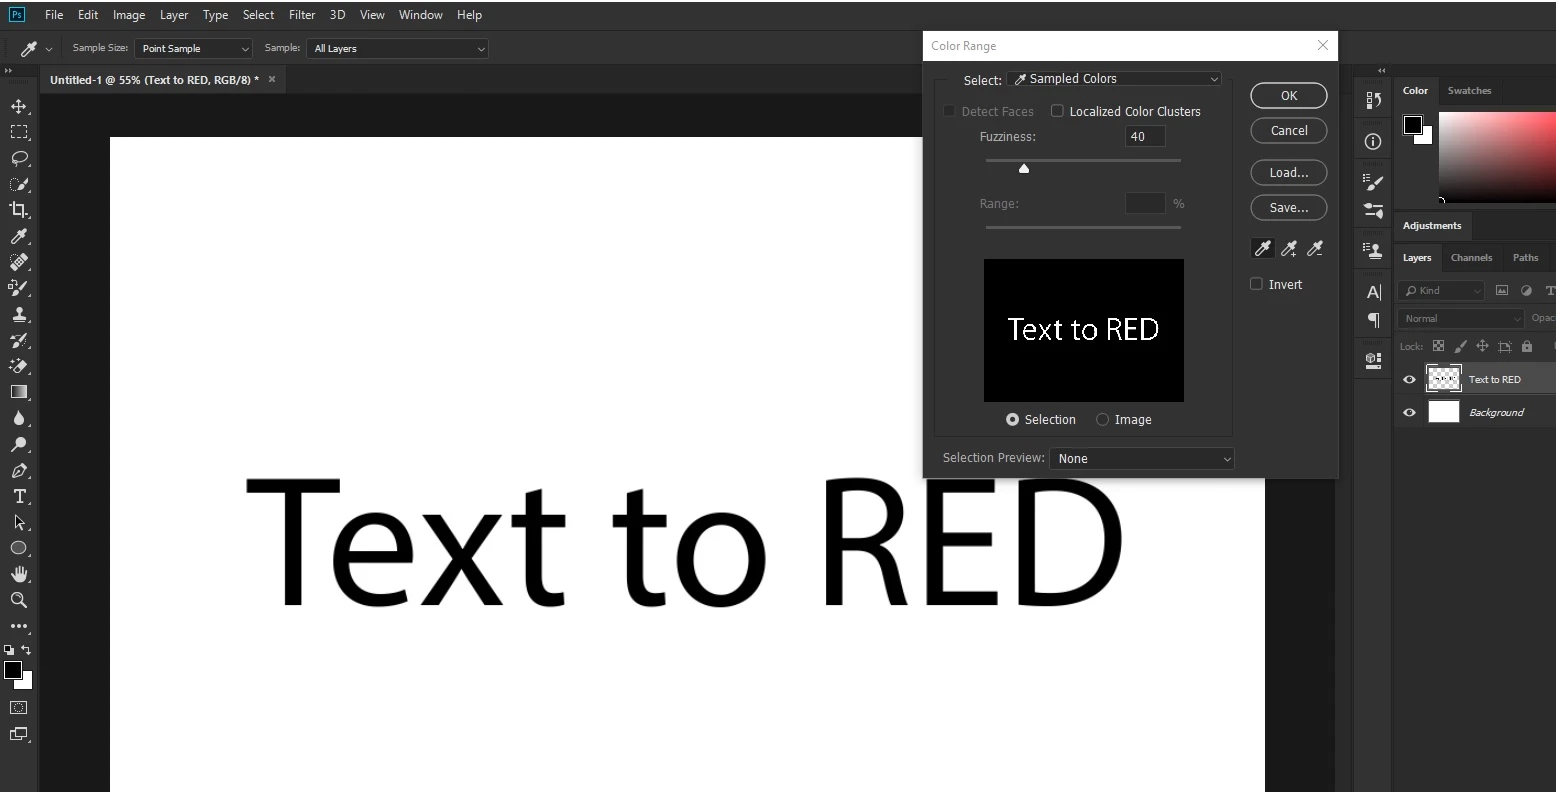
Task: Select the Pen tool
Action: (x=19, y=470)
